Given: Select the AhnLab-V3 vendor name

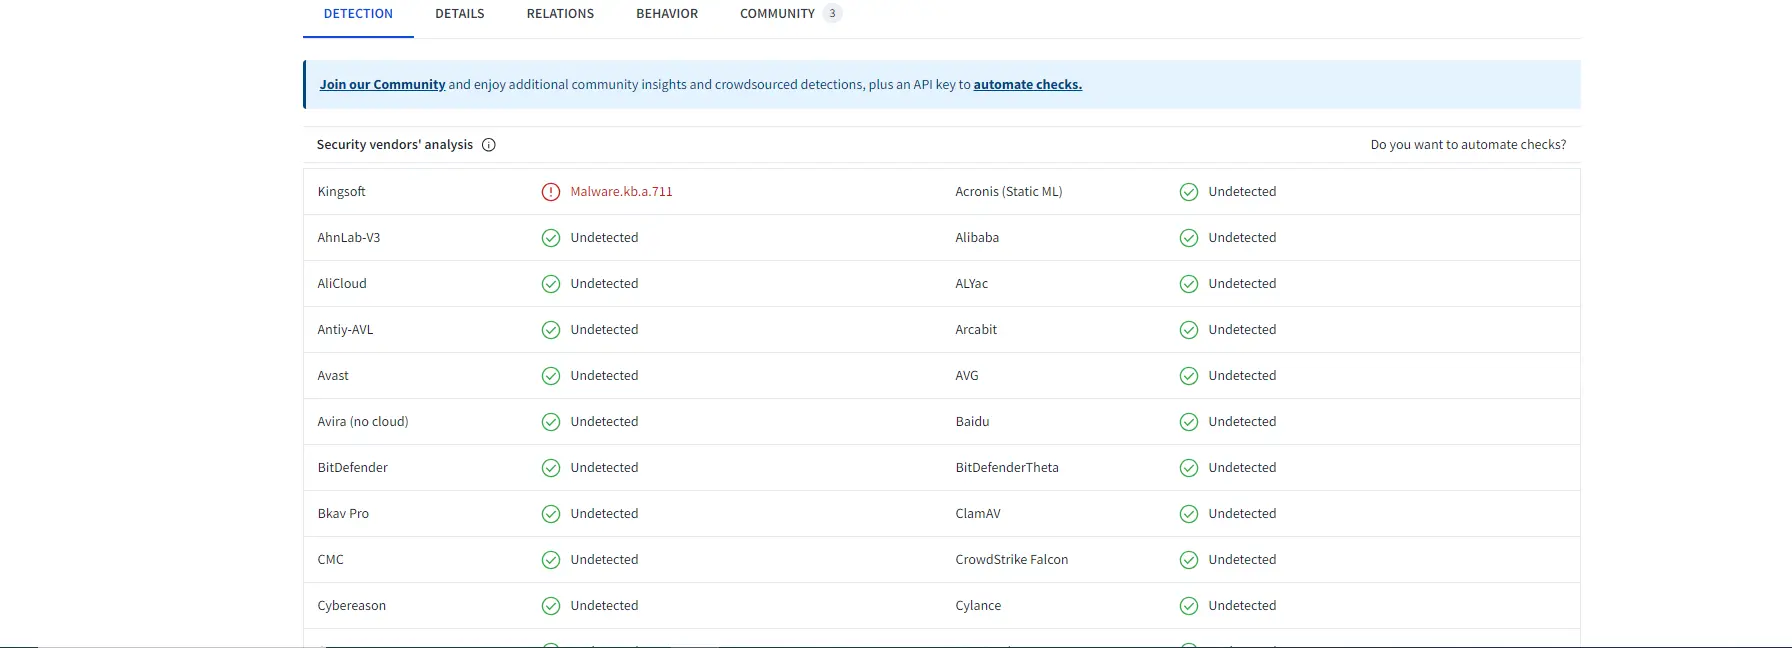Looking at the screenshot, I should click(x=349, y=238).
